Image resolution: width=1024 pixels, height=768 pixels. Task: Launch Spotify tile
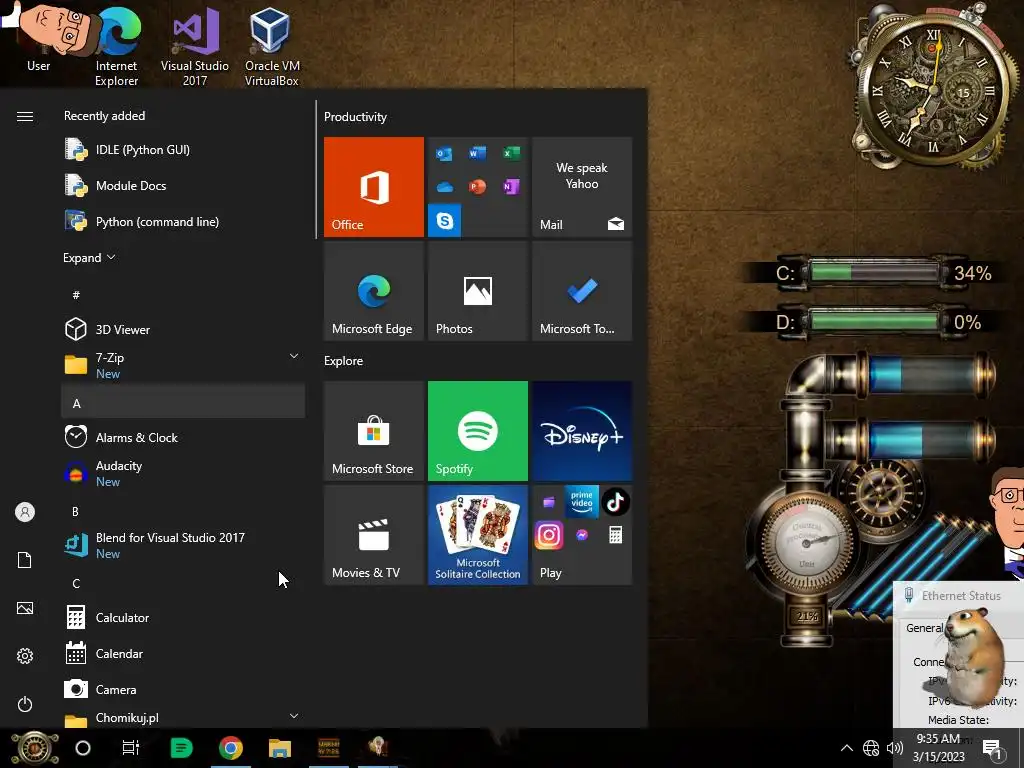pyautogui.click(x=477, y=431)
